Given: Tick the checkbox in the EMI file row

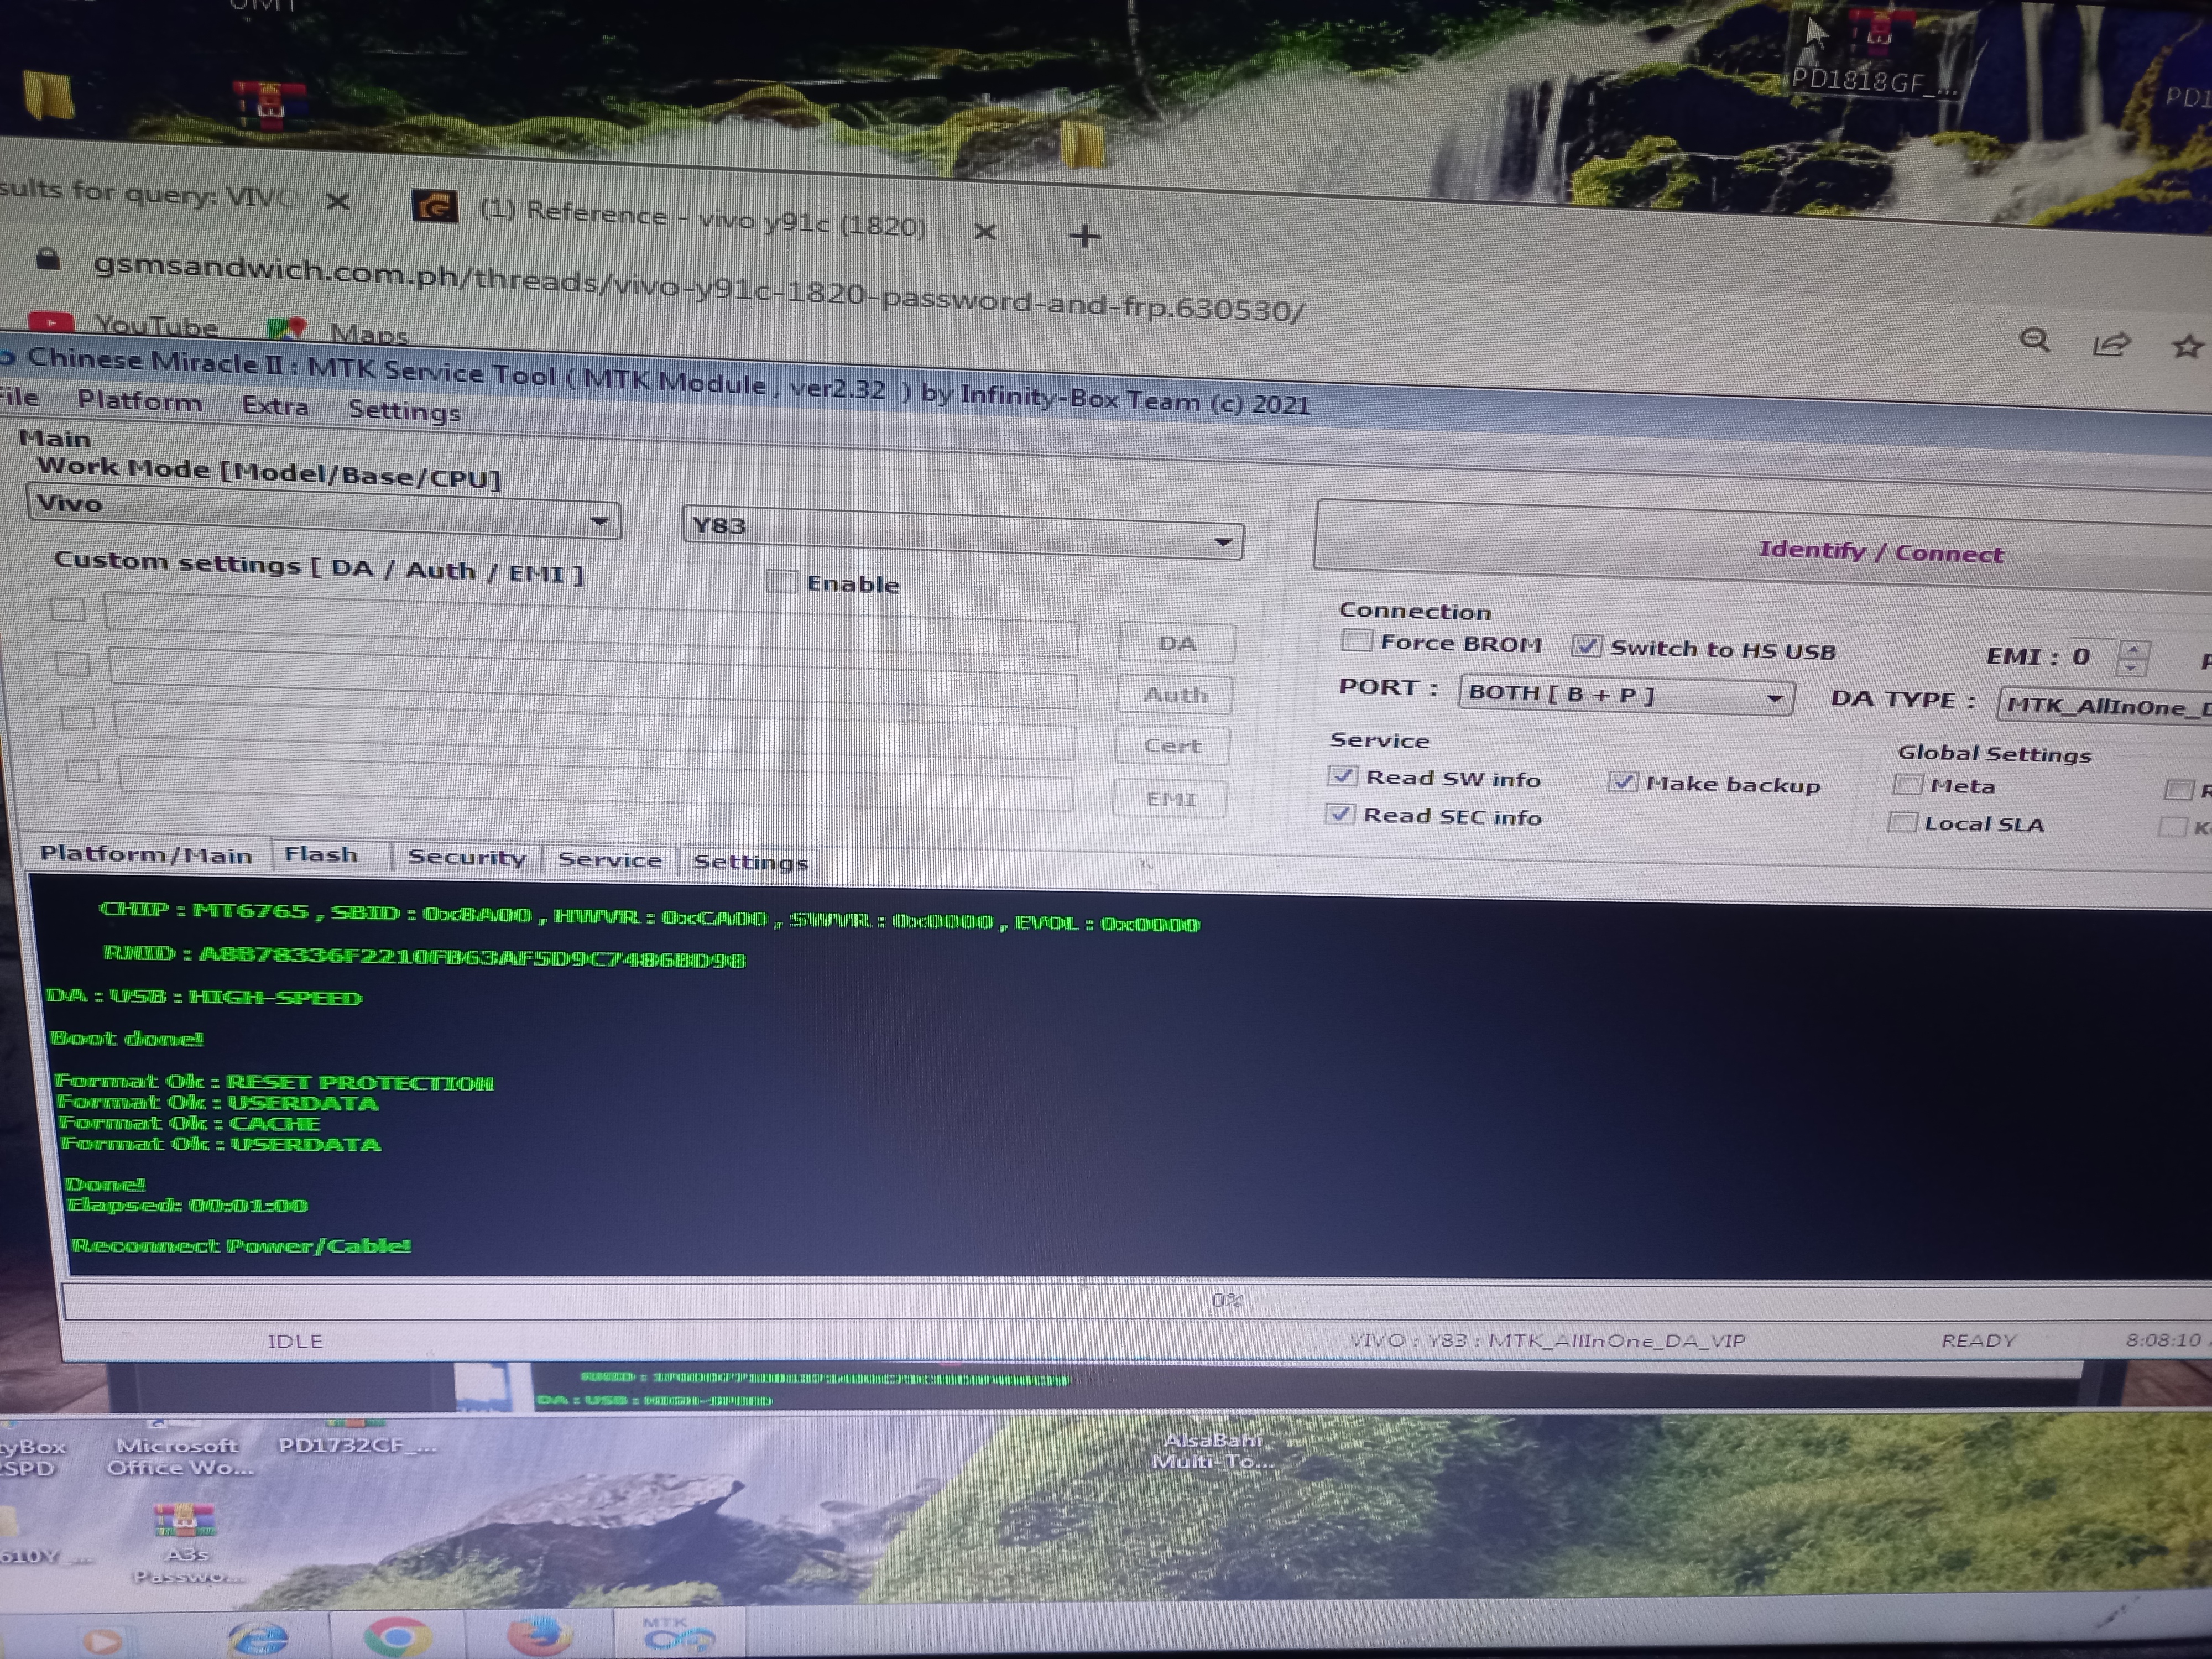Looking at the screenshot, I should pyautogui.click(x=83, y=770).
